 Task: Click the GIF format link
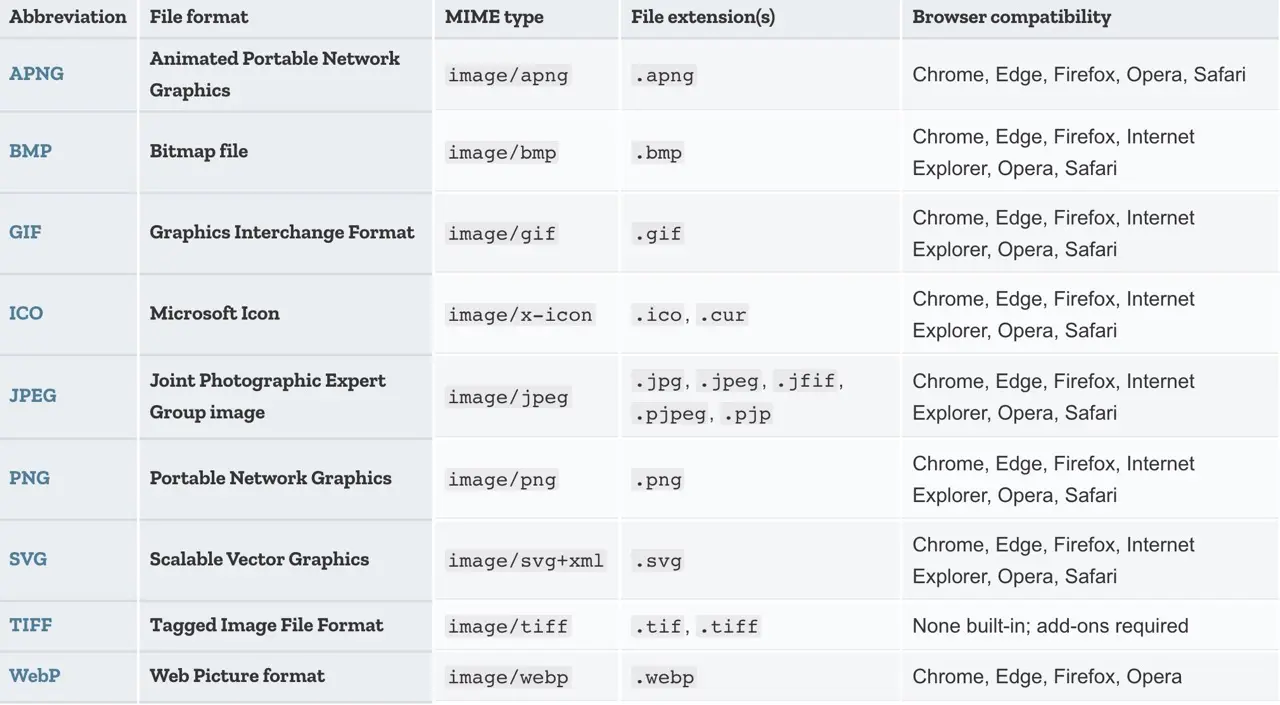tap(25, 232)
